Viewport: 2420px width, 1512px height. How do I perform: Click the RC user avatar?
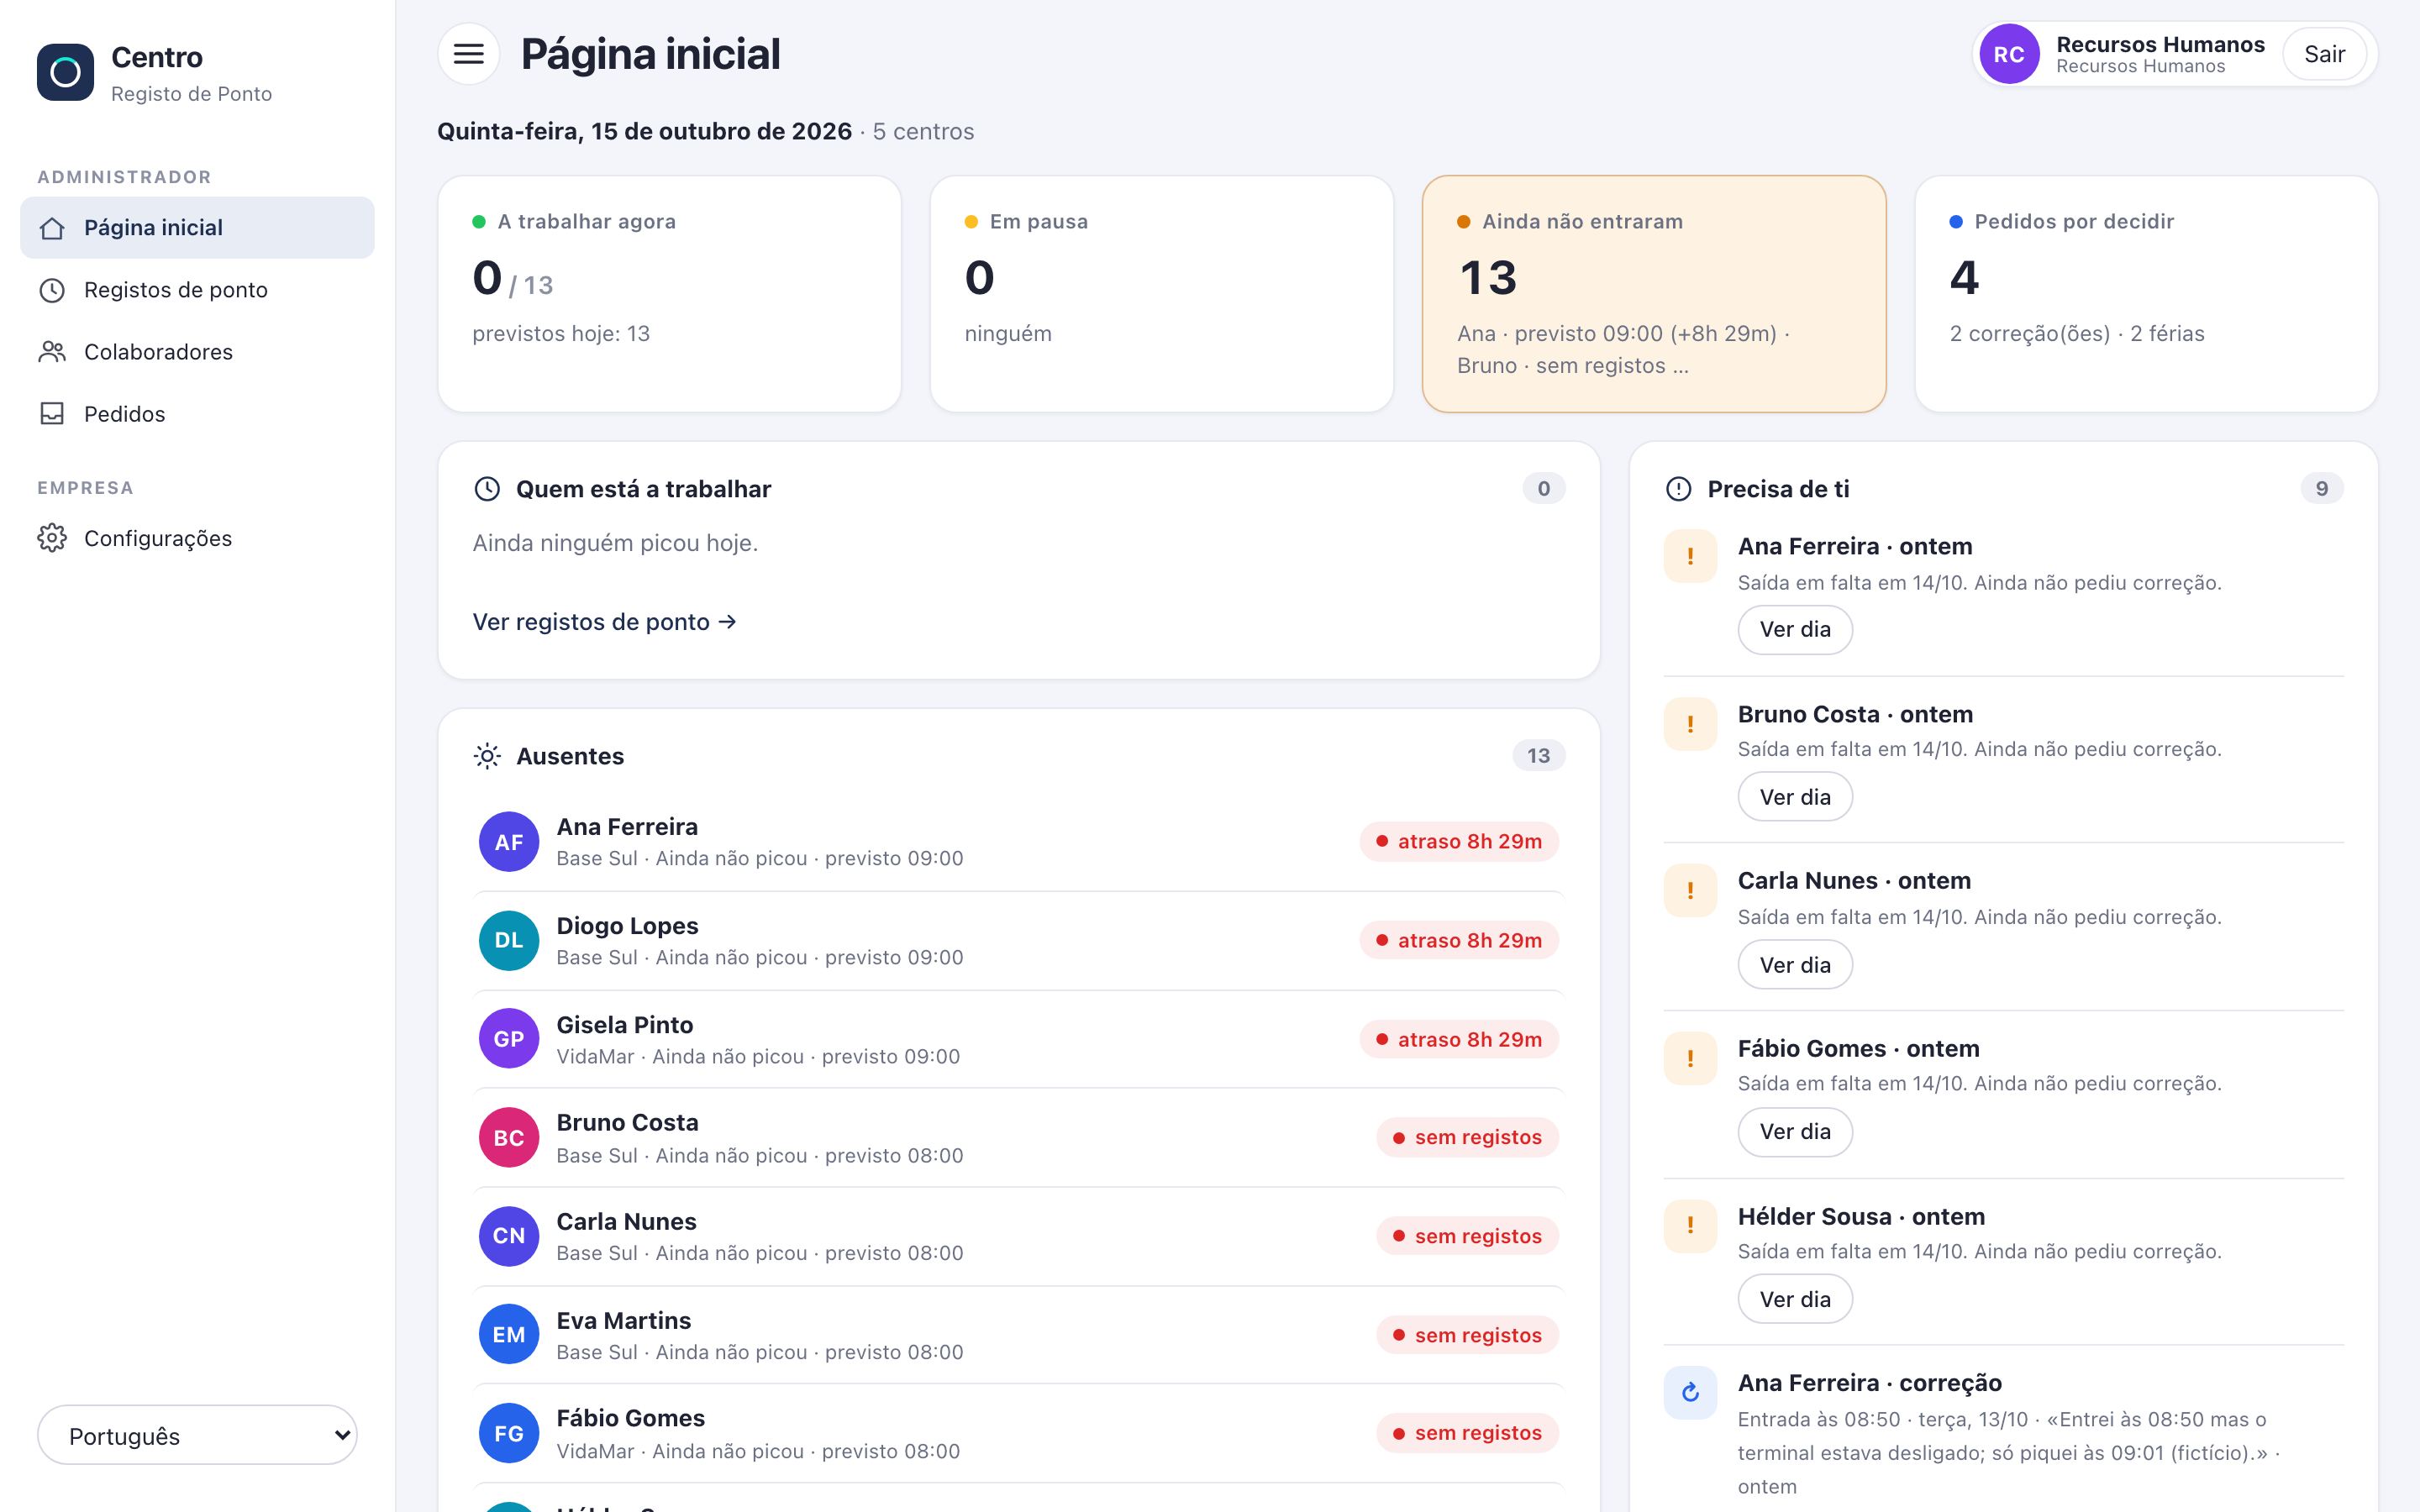coord(2008,54)
